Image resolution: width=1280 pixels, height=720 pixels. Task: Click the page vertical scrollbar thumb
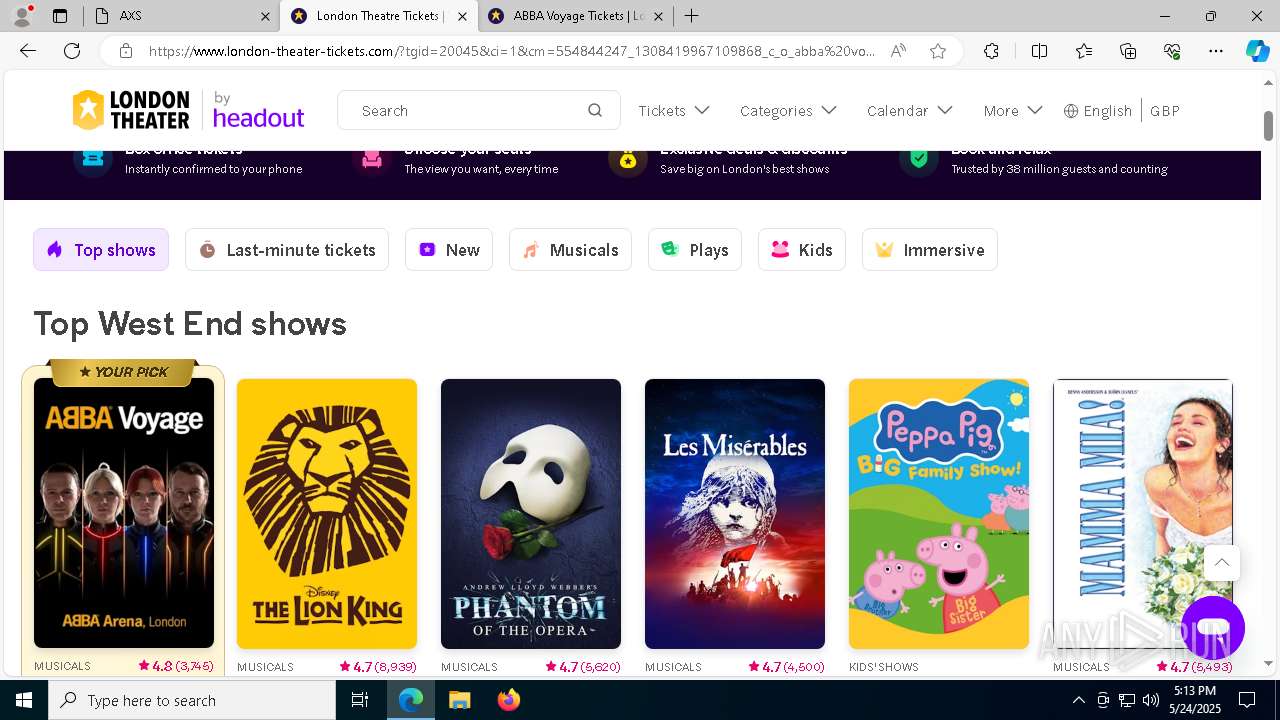tap(1269, 125)
